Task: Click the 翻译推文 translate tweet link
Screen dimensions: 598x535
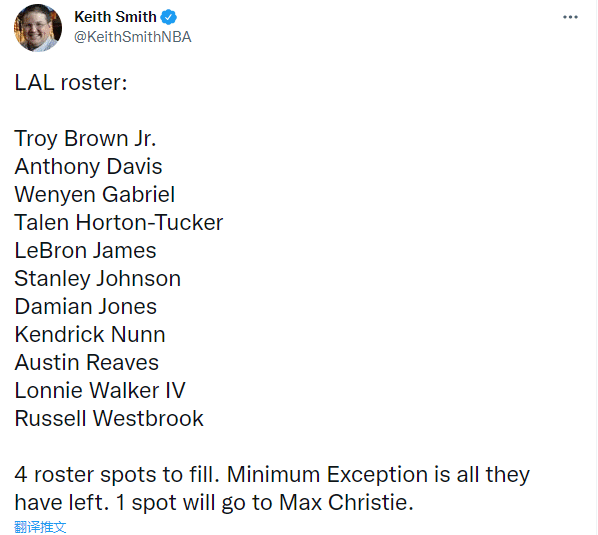Action: [40, 527]
